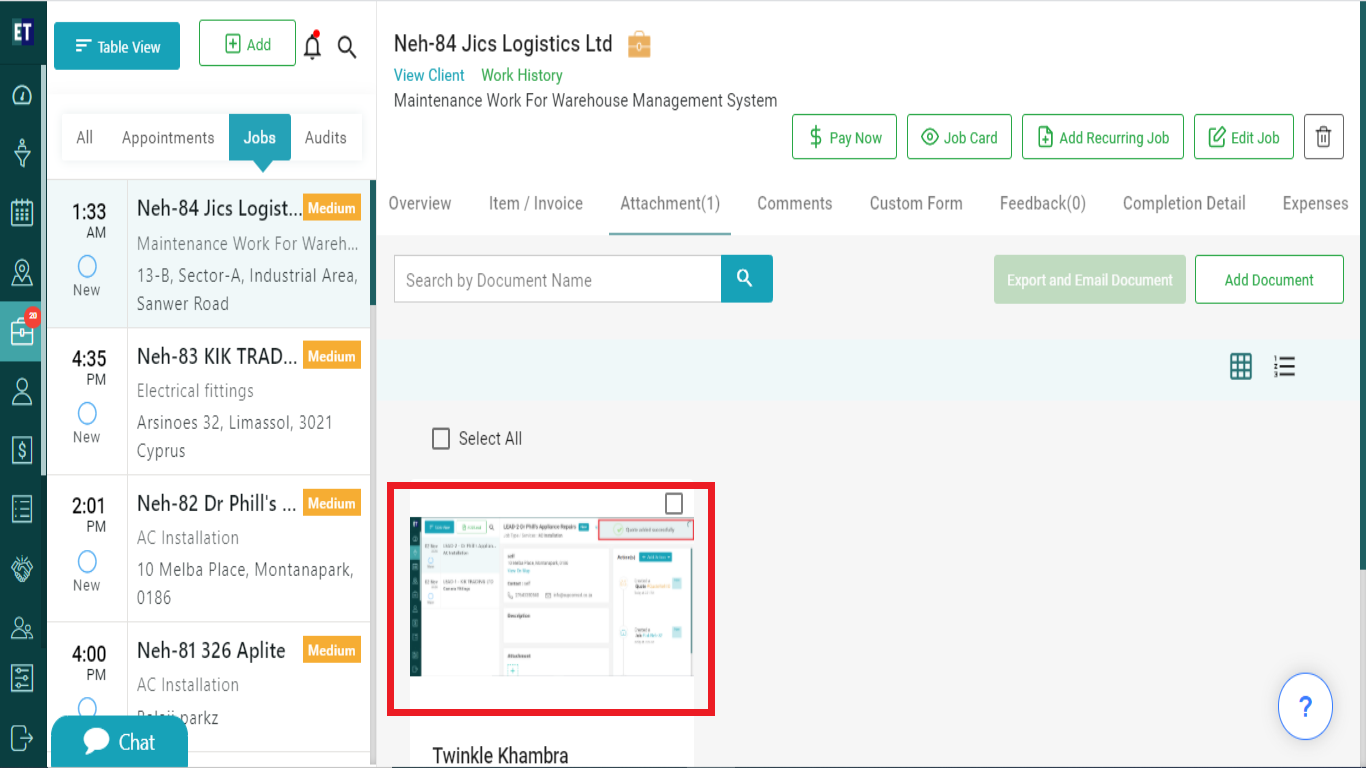1366x768 pixels.
Task: Click the search magnifier beside the bell
Action: tap(347, 47)
